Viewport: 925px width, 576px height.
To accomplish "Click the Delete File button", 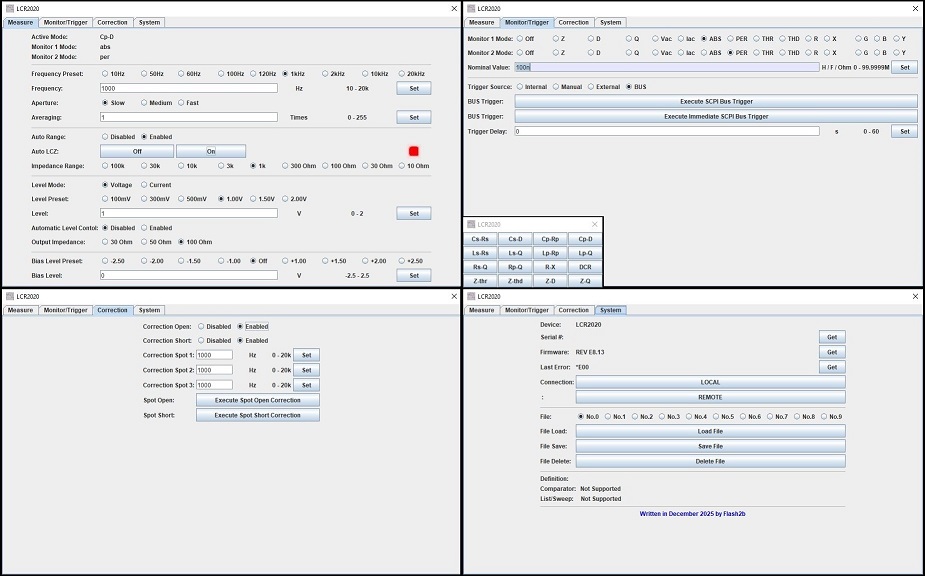I will click(x=710, y=462).
